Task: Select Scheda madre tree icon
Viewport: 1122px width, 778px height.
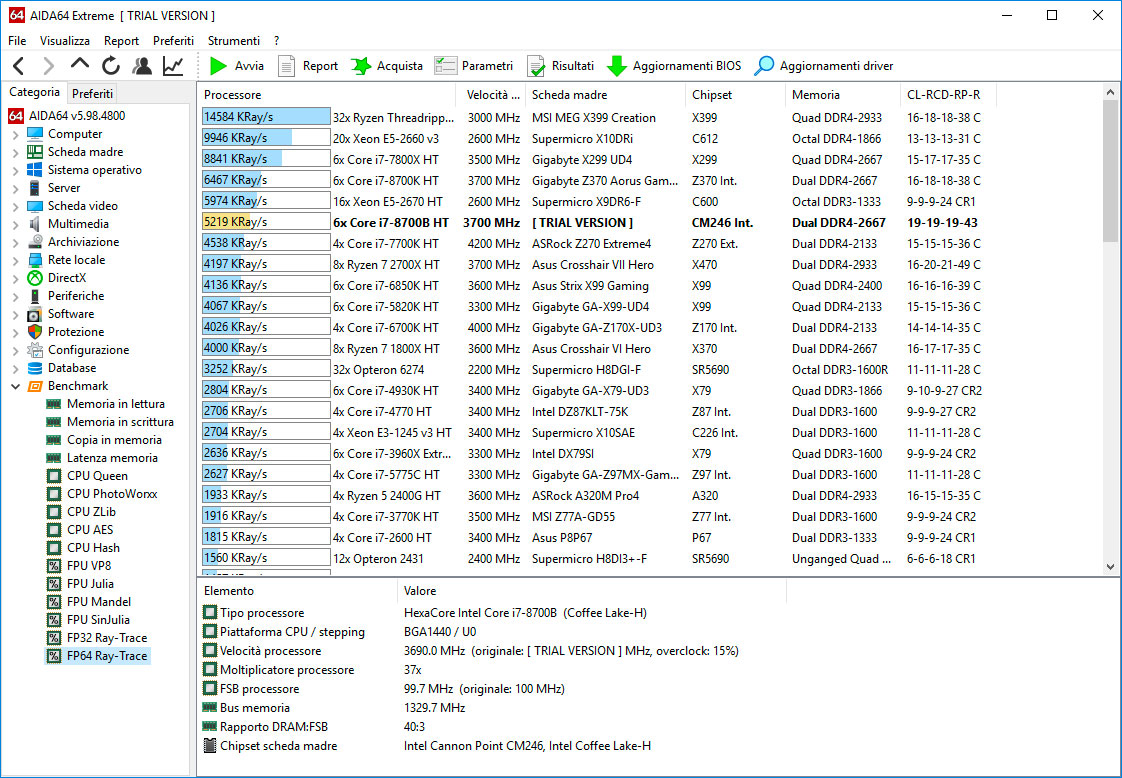Action: pyautogui.click(x=34, y=152)
